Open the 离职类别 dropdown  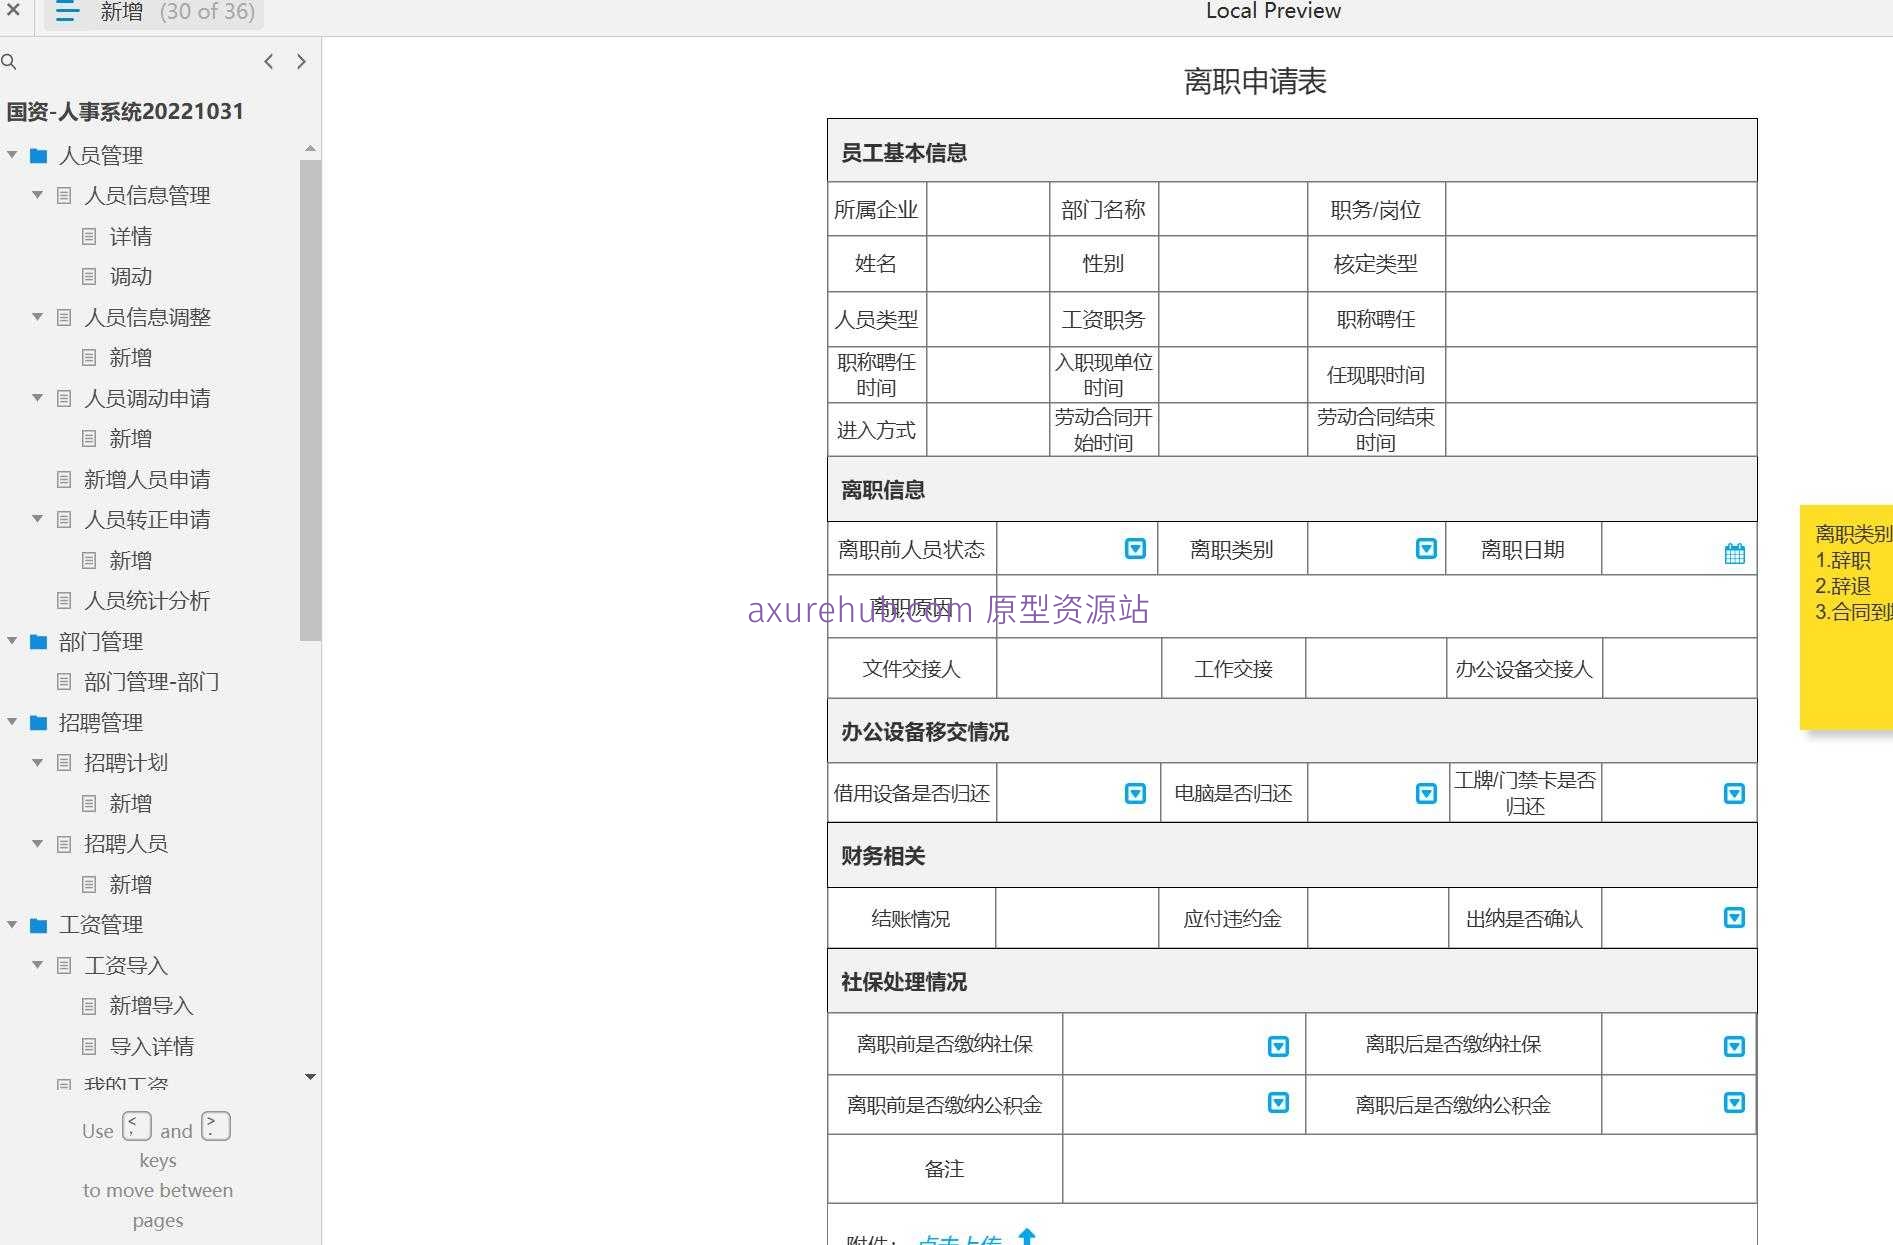1424,548
